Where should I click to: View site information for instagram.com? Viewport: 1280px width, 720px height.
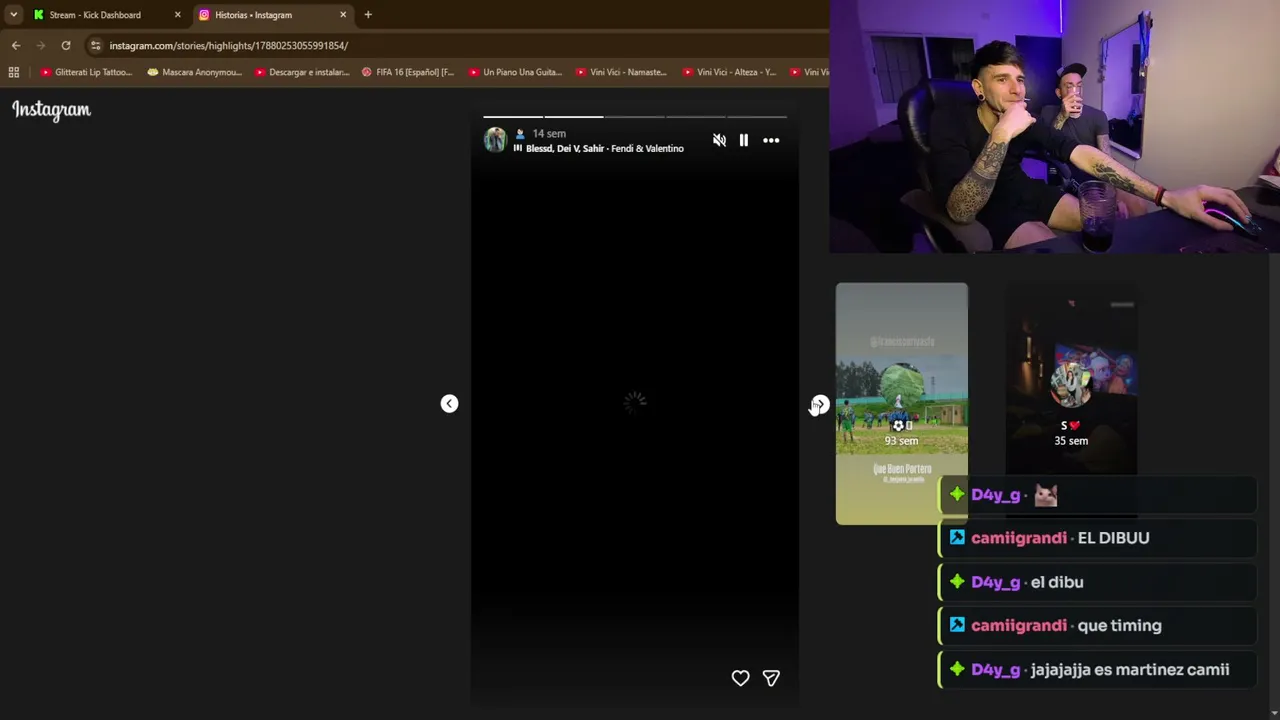pos(95,45)
